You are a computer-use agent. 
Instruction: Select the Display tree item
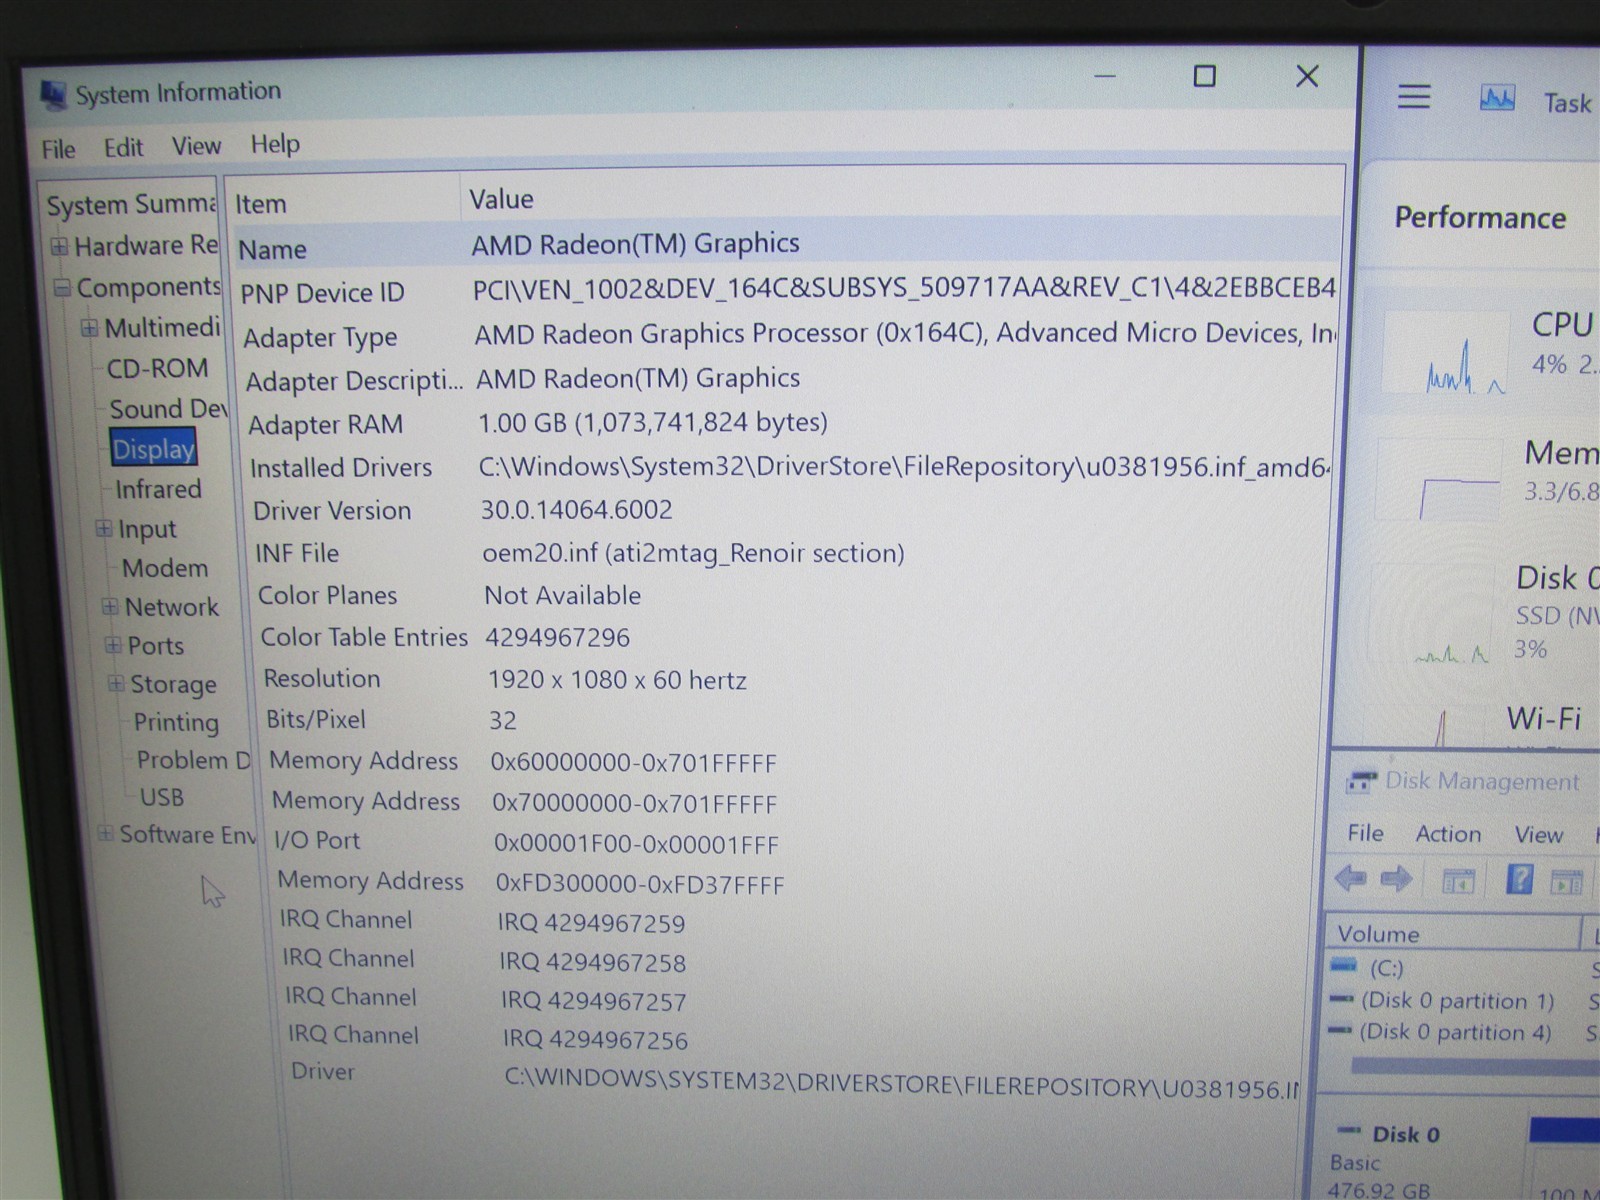(153, 449)
